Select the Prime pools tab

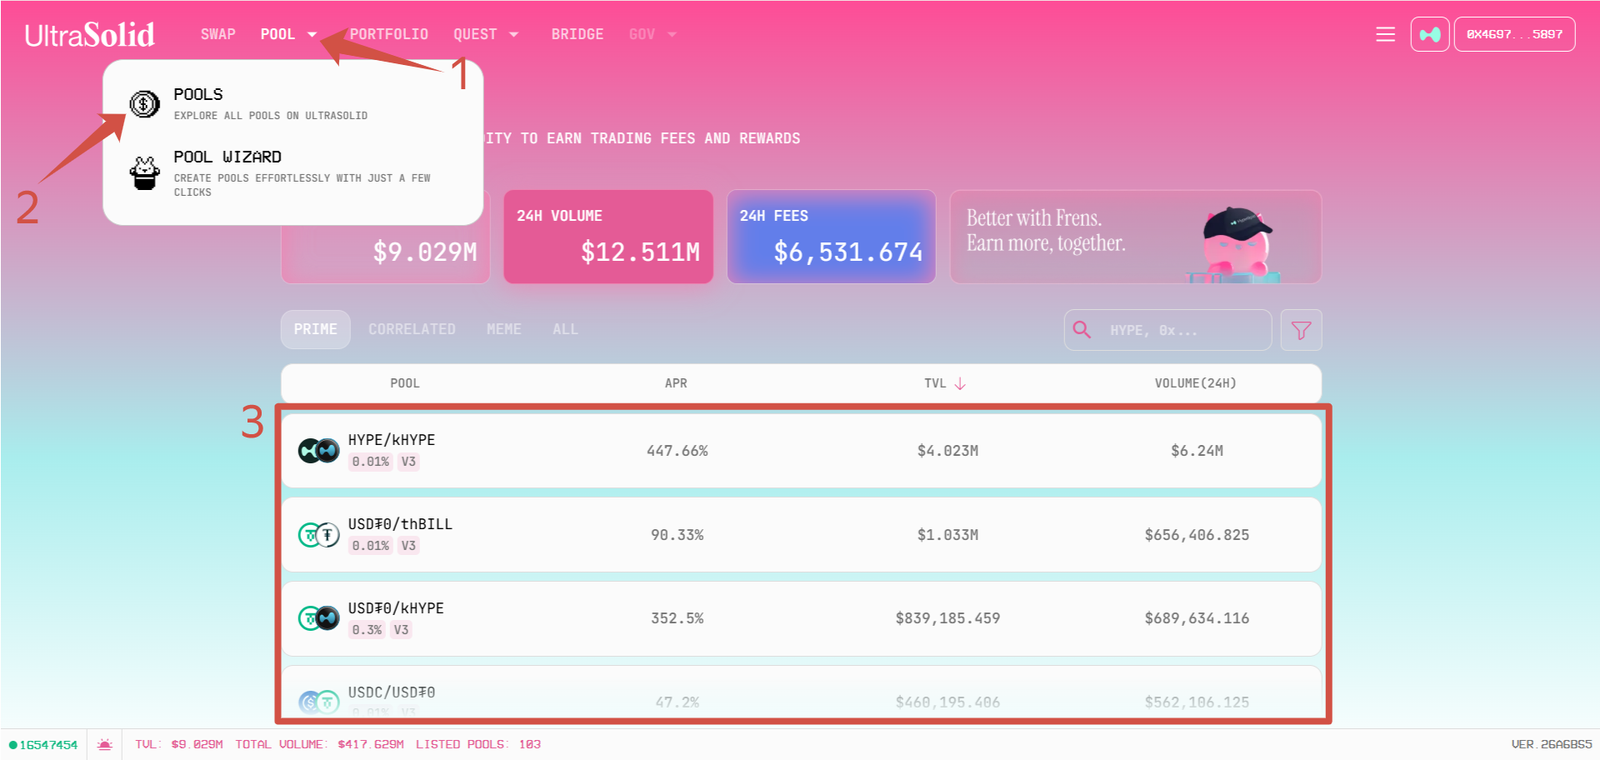315,330
